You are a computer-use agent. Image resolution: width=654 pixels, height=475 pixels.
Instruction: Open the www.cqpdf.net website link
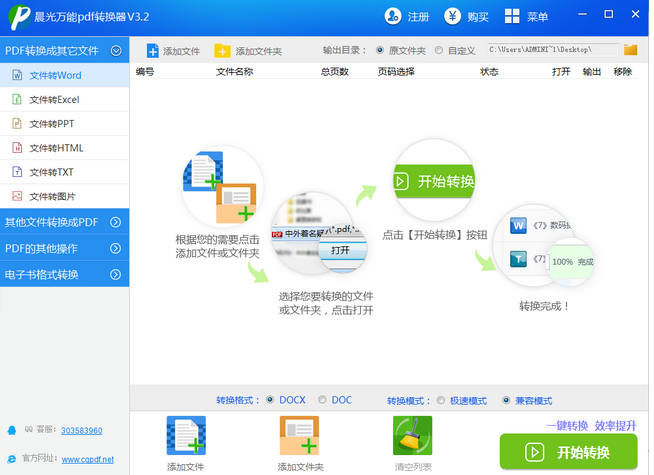point(88,459)
